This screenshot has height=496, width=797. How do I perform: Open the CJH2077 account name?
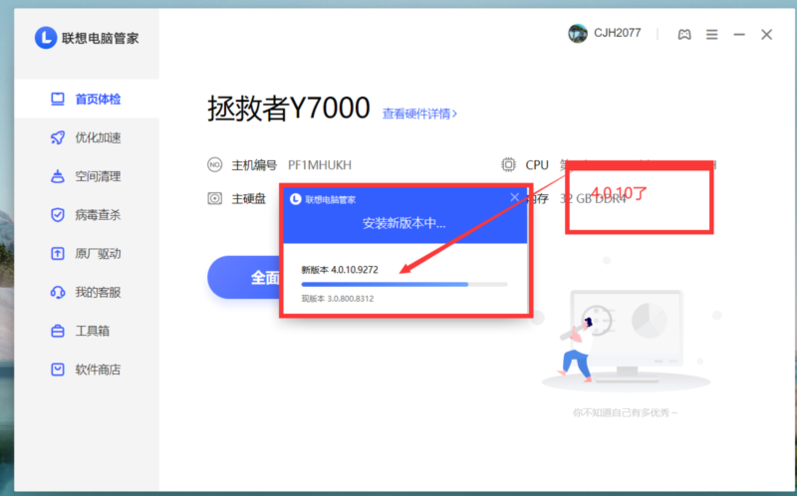[x=616, y=34]
